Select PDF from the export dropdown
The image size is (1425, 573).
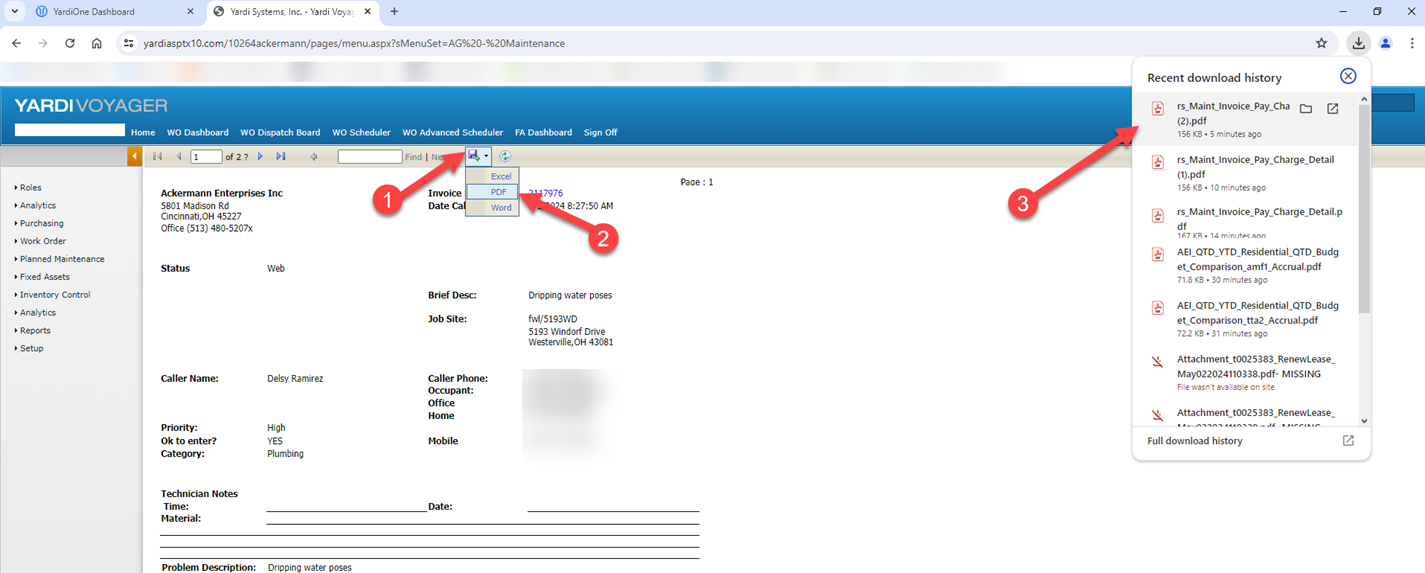pos(498,192)
